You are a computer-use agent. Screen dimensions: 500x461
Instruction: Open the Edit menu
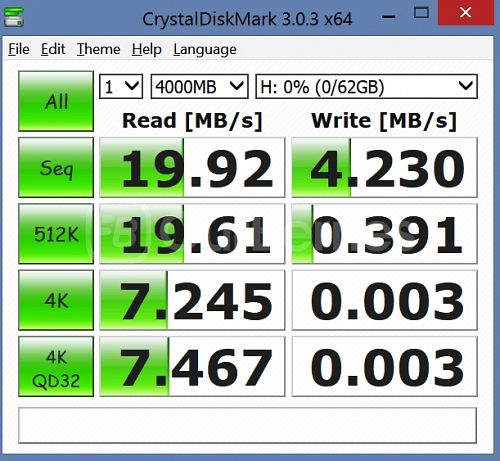point(53,49)
